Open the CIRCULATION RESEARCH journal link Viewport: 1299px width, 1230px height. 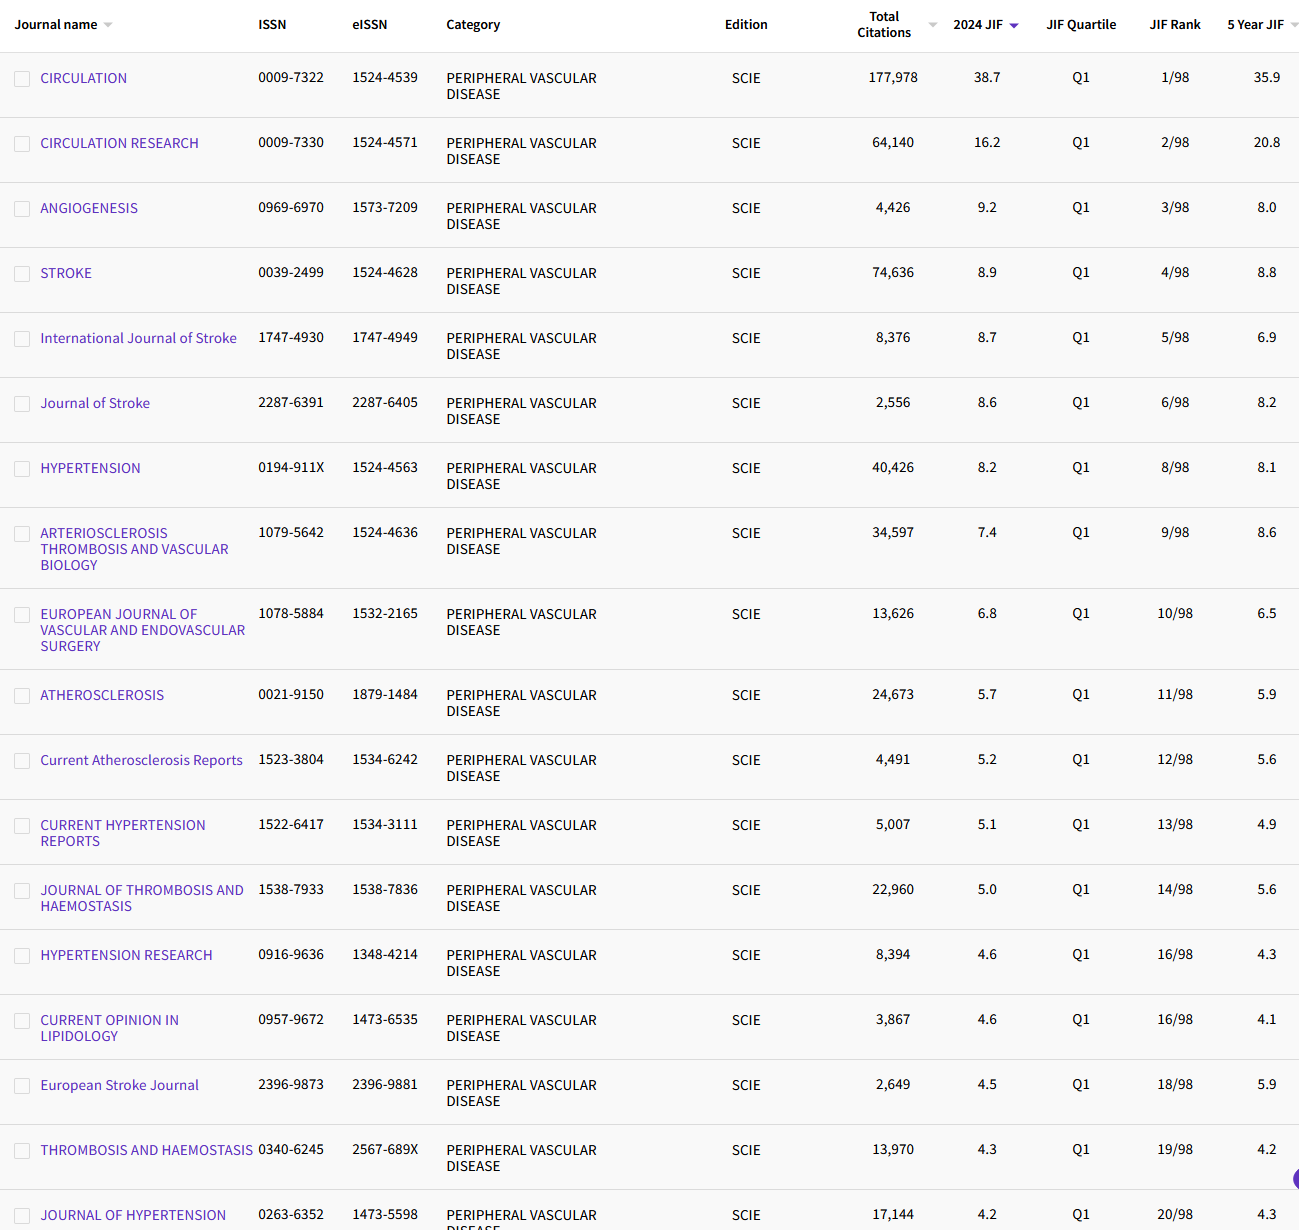[x=119, y=143]
